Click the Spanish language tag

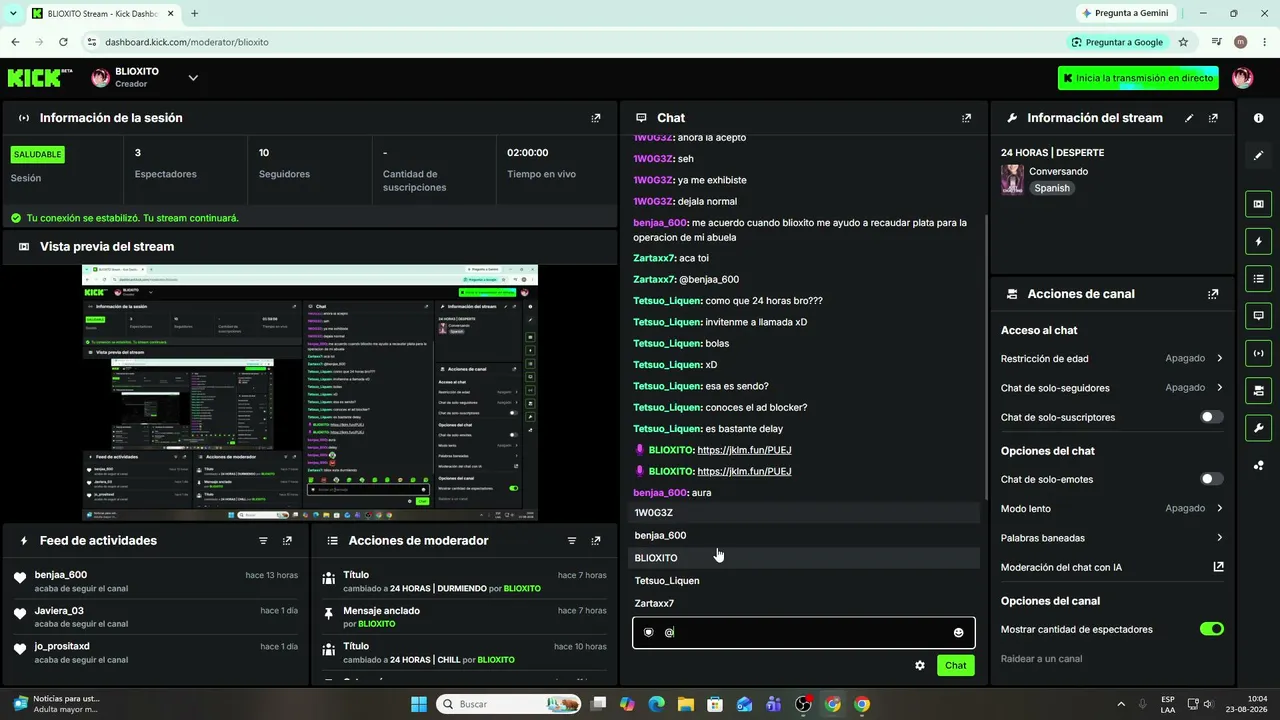pos(1052,188)
